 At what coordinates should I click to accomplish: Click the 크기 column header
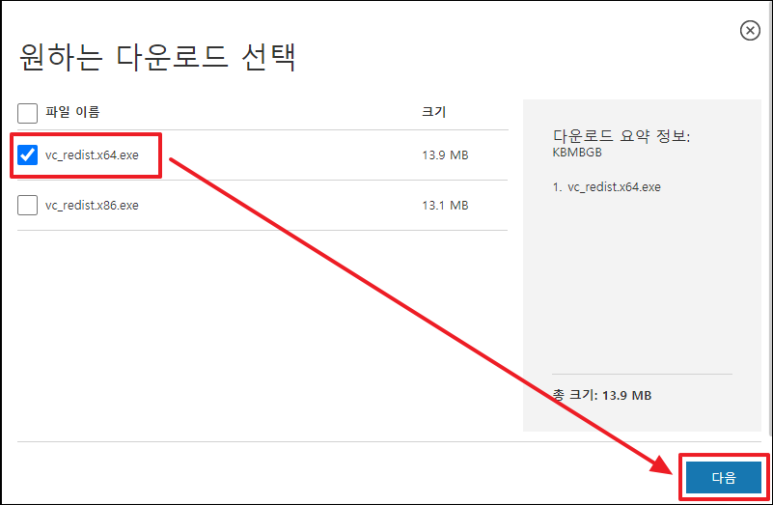tap(434, 112)
